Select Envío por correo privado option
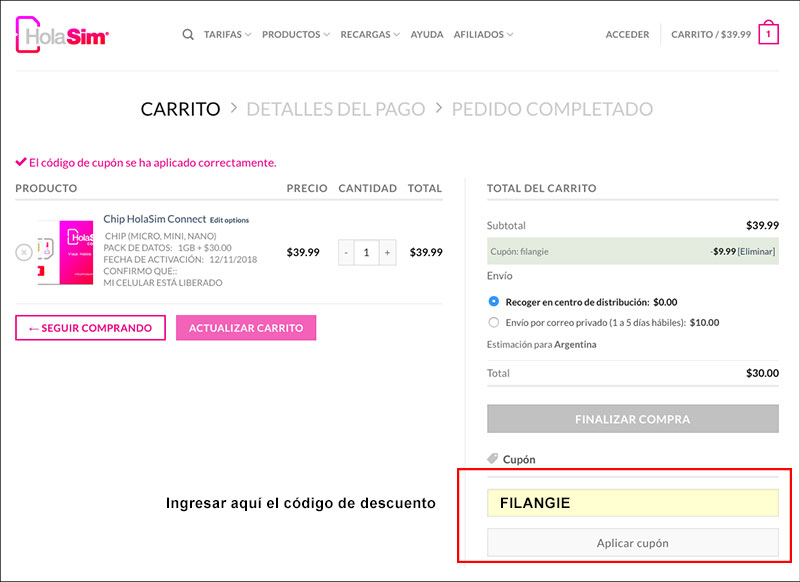Image resolution: width=800 pixels, height=582 pixels. [x=493, y=322]
